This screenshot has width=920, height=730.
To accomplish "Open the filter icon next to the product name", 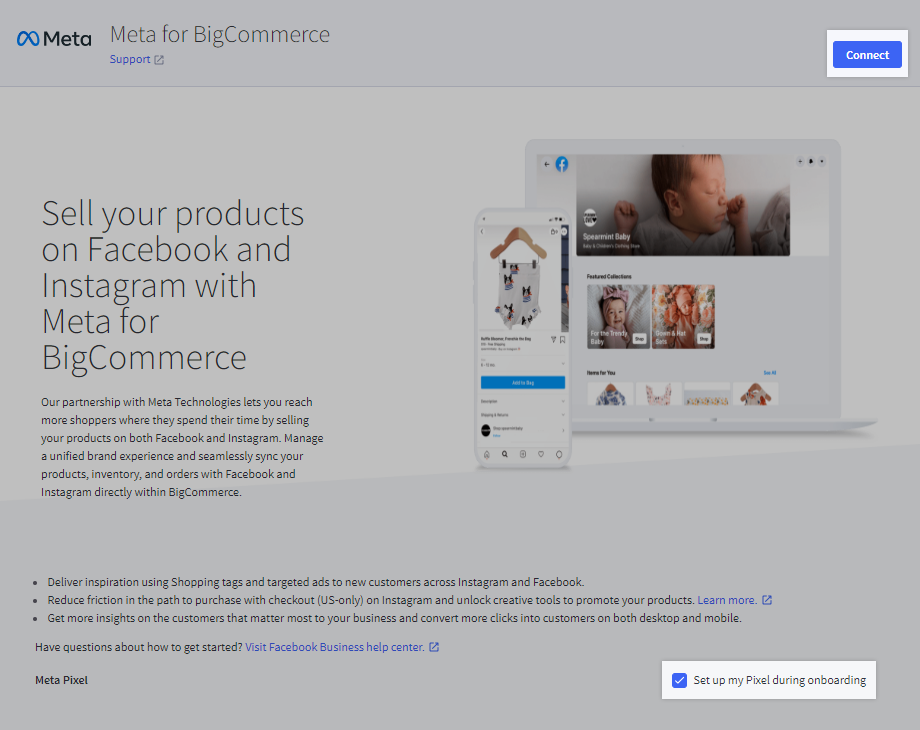I will click(553, 339).
